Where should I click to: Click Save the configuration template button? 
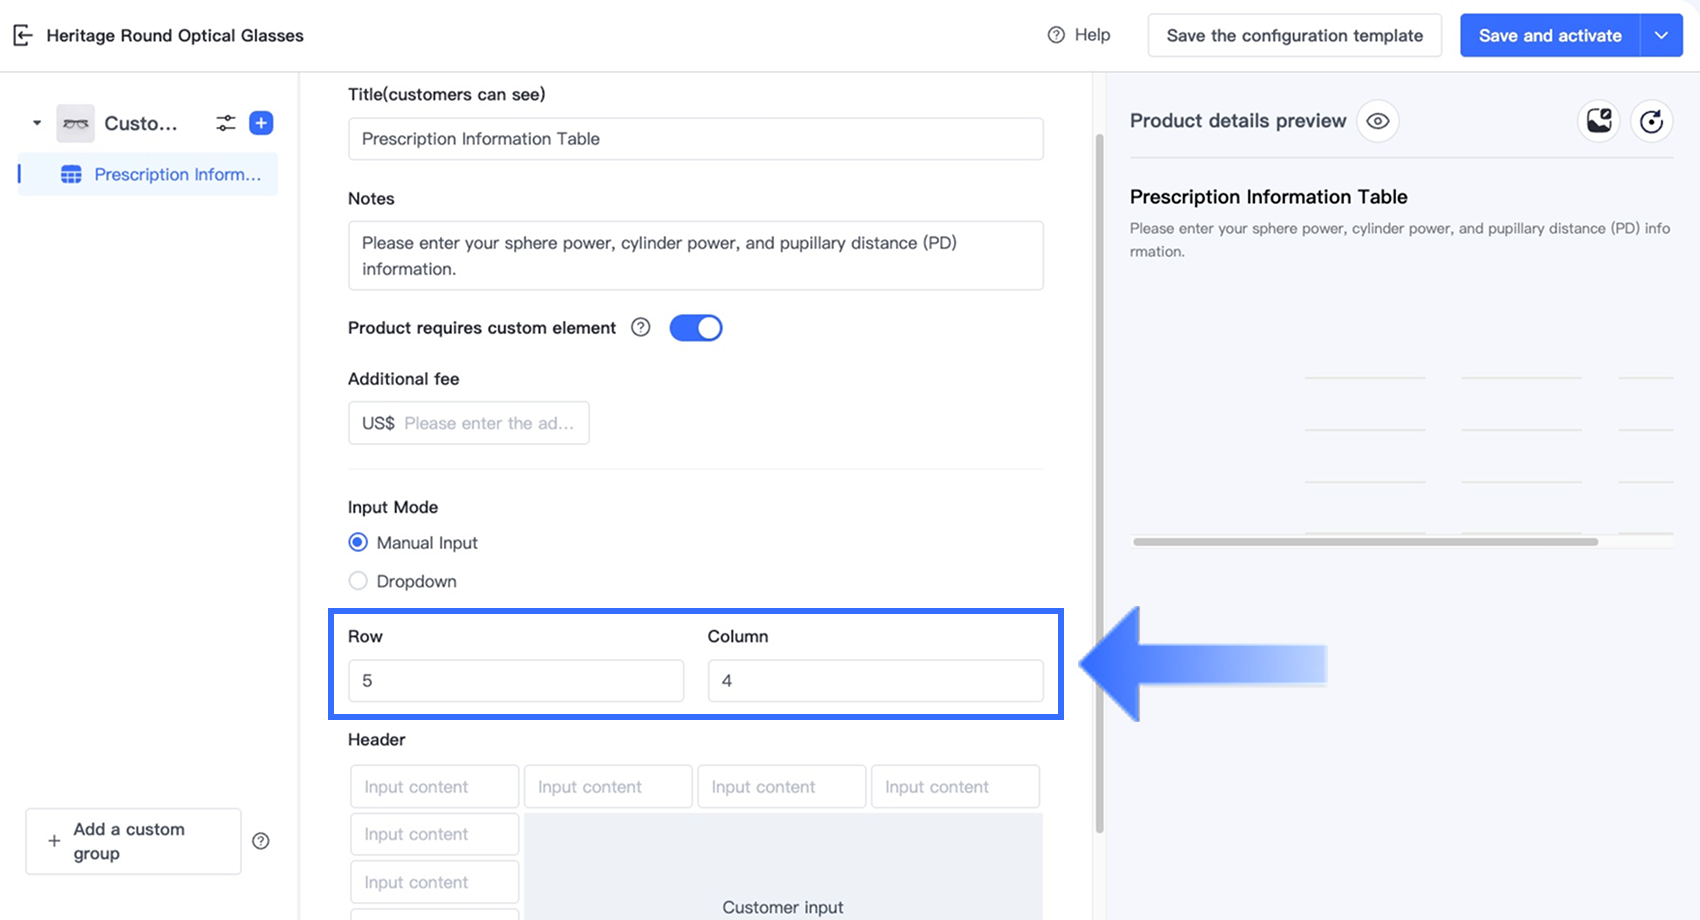[x=1294, y=35]
